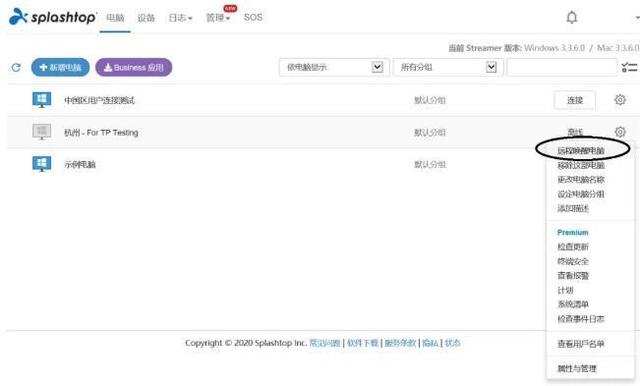Image resolution: width=640 pixels, height=386 pixels.
Task: Open the 隐私 footer link
Action: click(430, 343)
